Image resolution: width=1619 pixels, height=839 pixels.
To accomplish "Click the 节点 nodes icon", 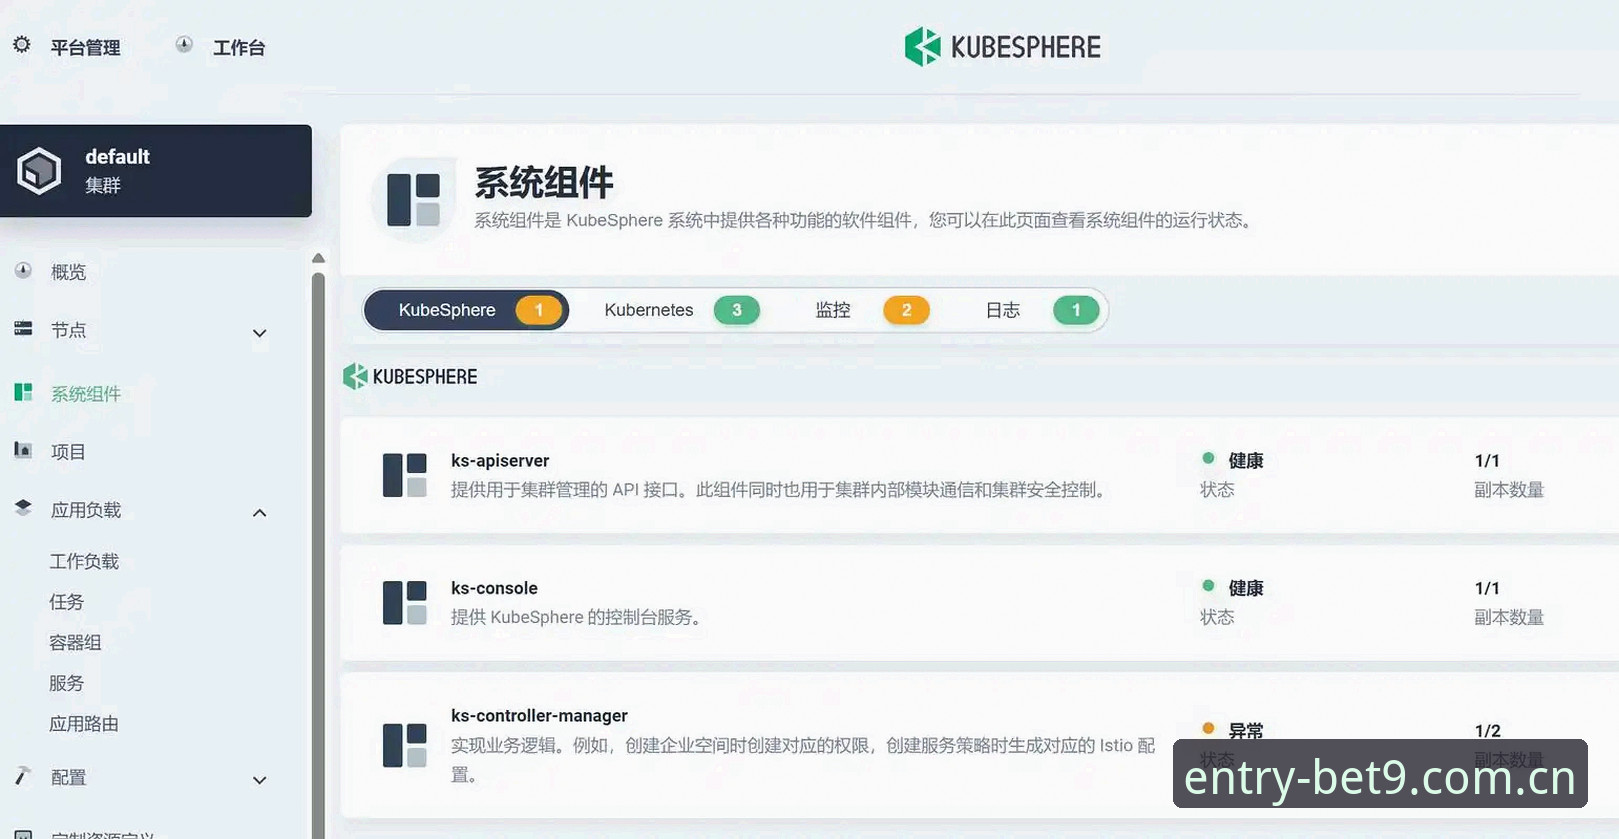I will pyautogui.click(x=23, y=328).
